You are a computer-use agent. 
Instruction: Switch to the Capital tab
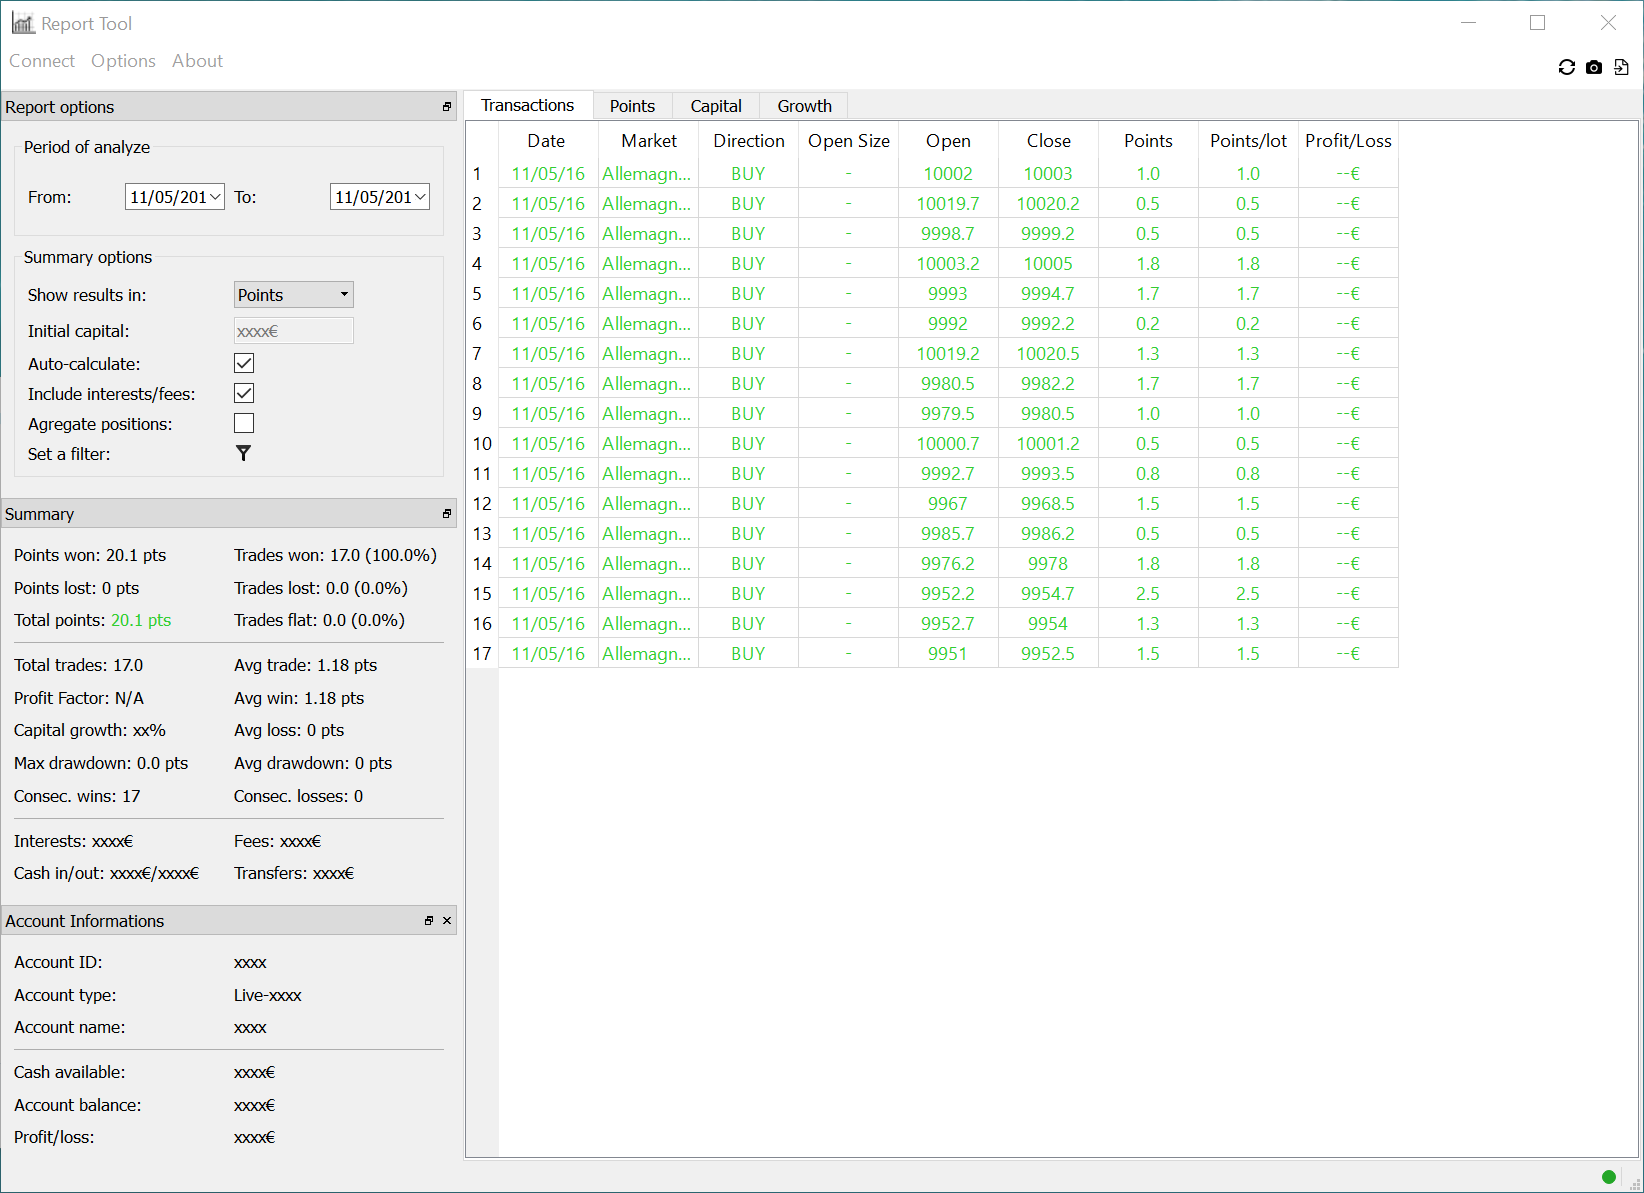[716, 106]
